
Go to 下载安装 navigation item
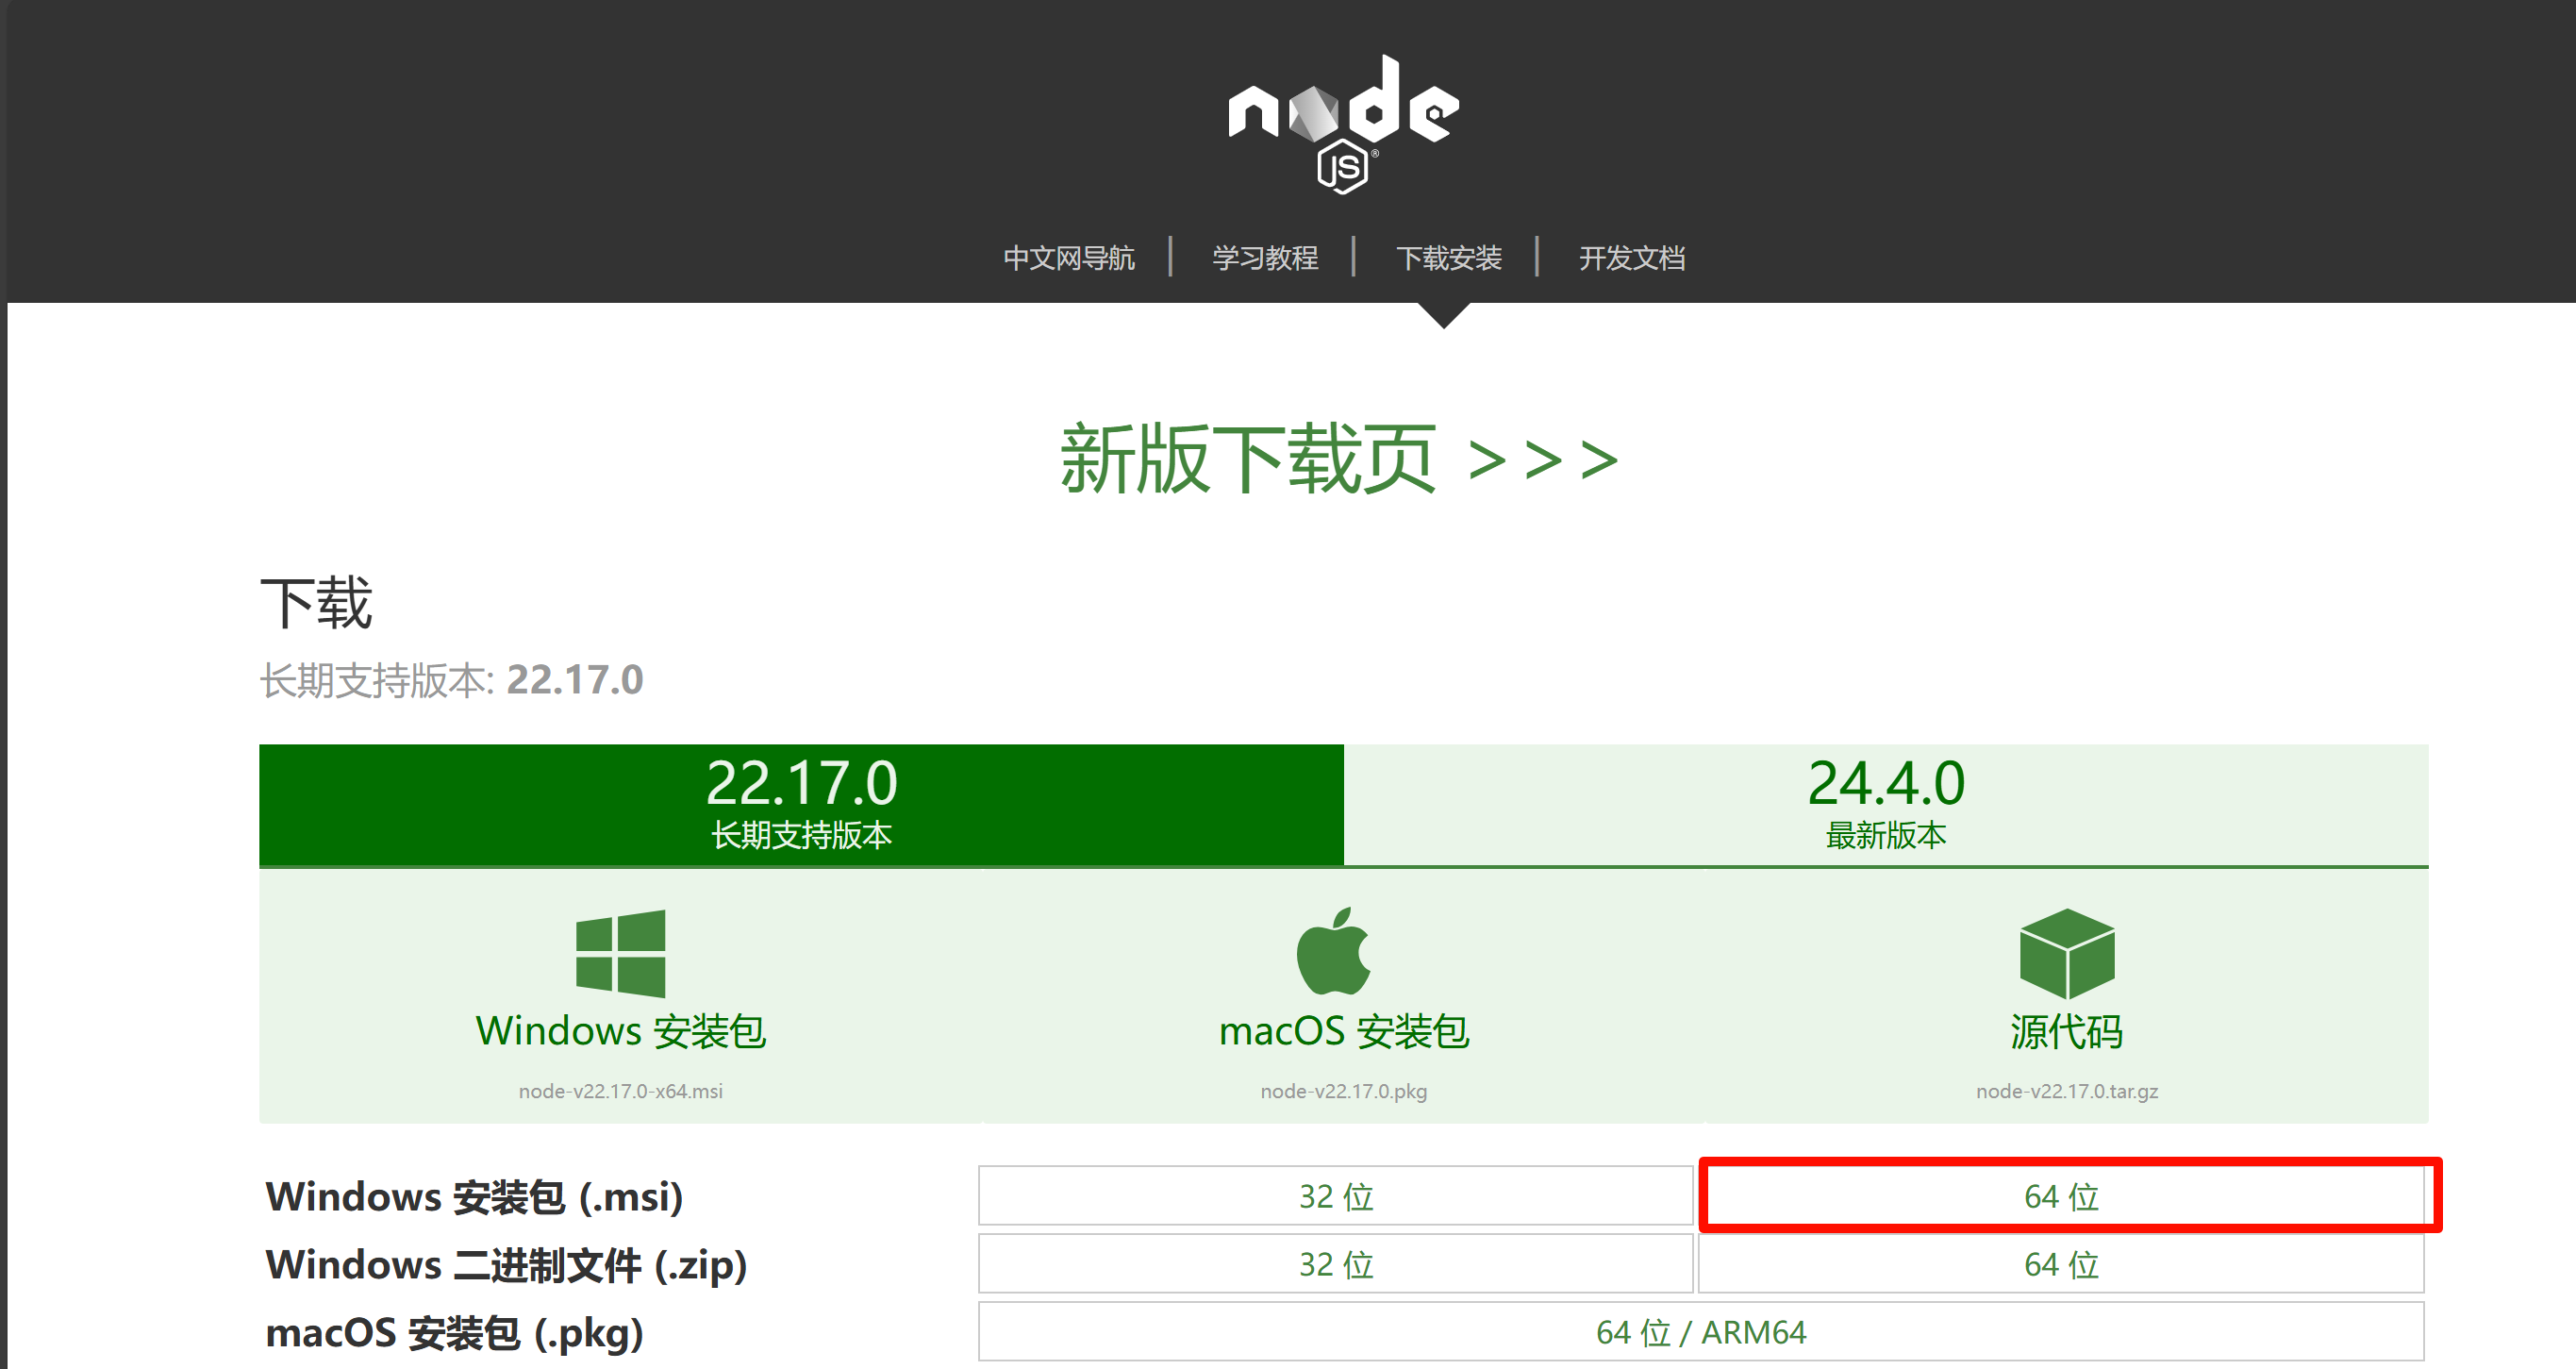(x=1449, y=258)
